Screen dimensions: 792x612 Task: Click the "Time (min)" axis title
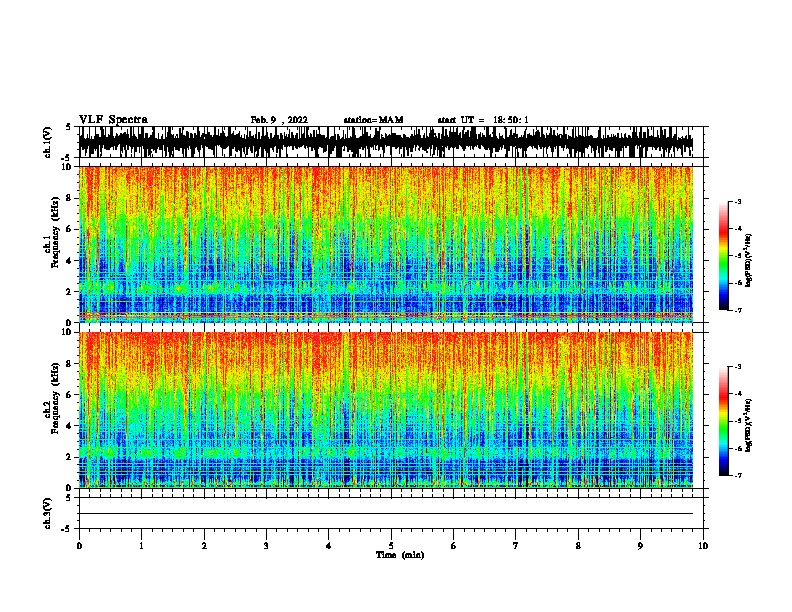400,555
